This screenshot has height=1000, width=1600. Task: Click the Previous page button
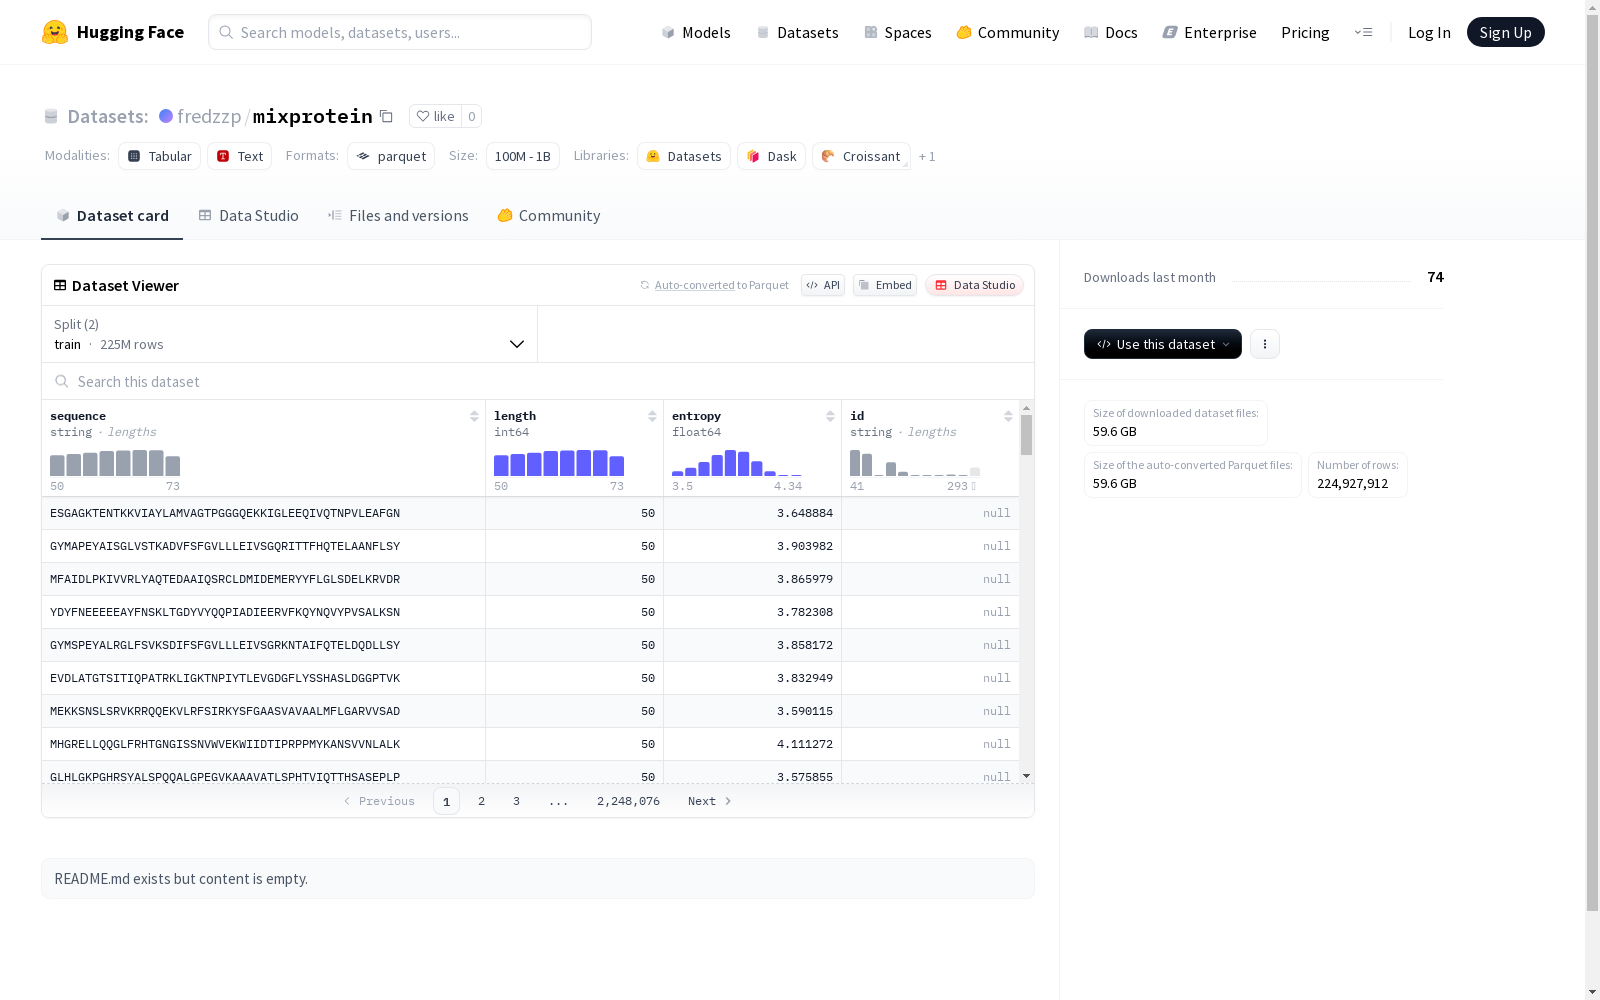coord(379,801)
